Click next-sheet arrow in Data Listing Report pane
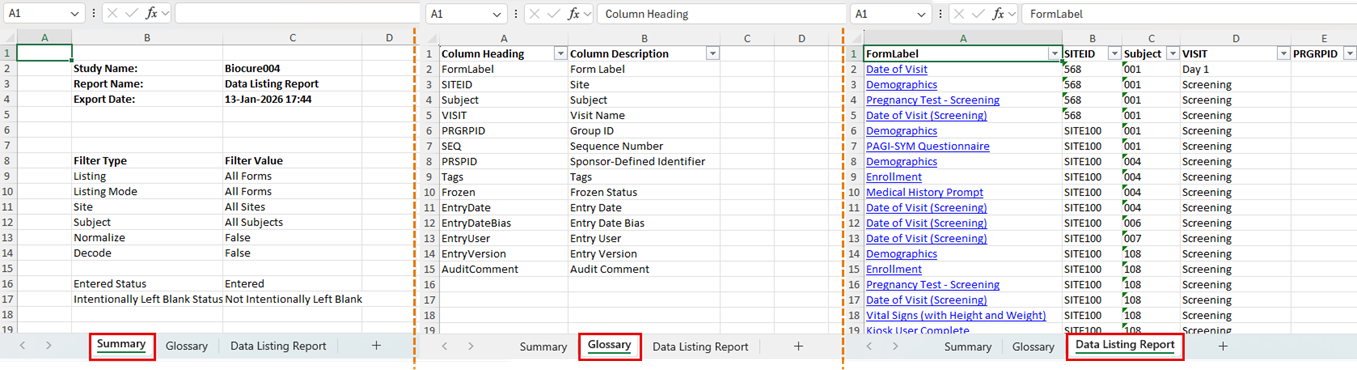The image size is (1357, 370). tap(894, 346)
